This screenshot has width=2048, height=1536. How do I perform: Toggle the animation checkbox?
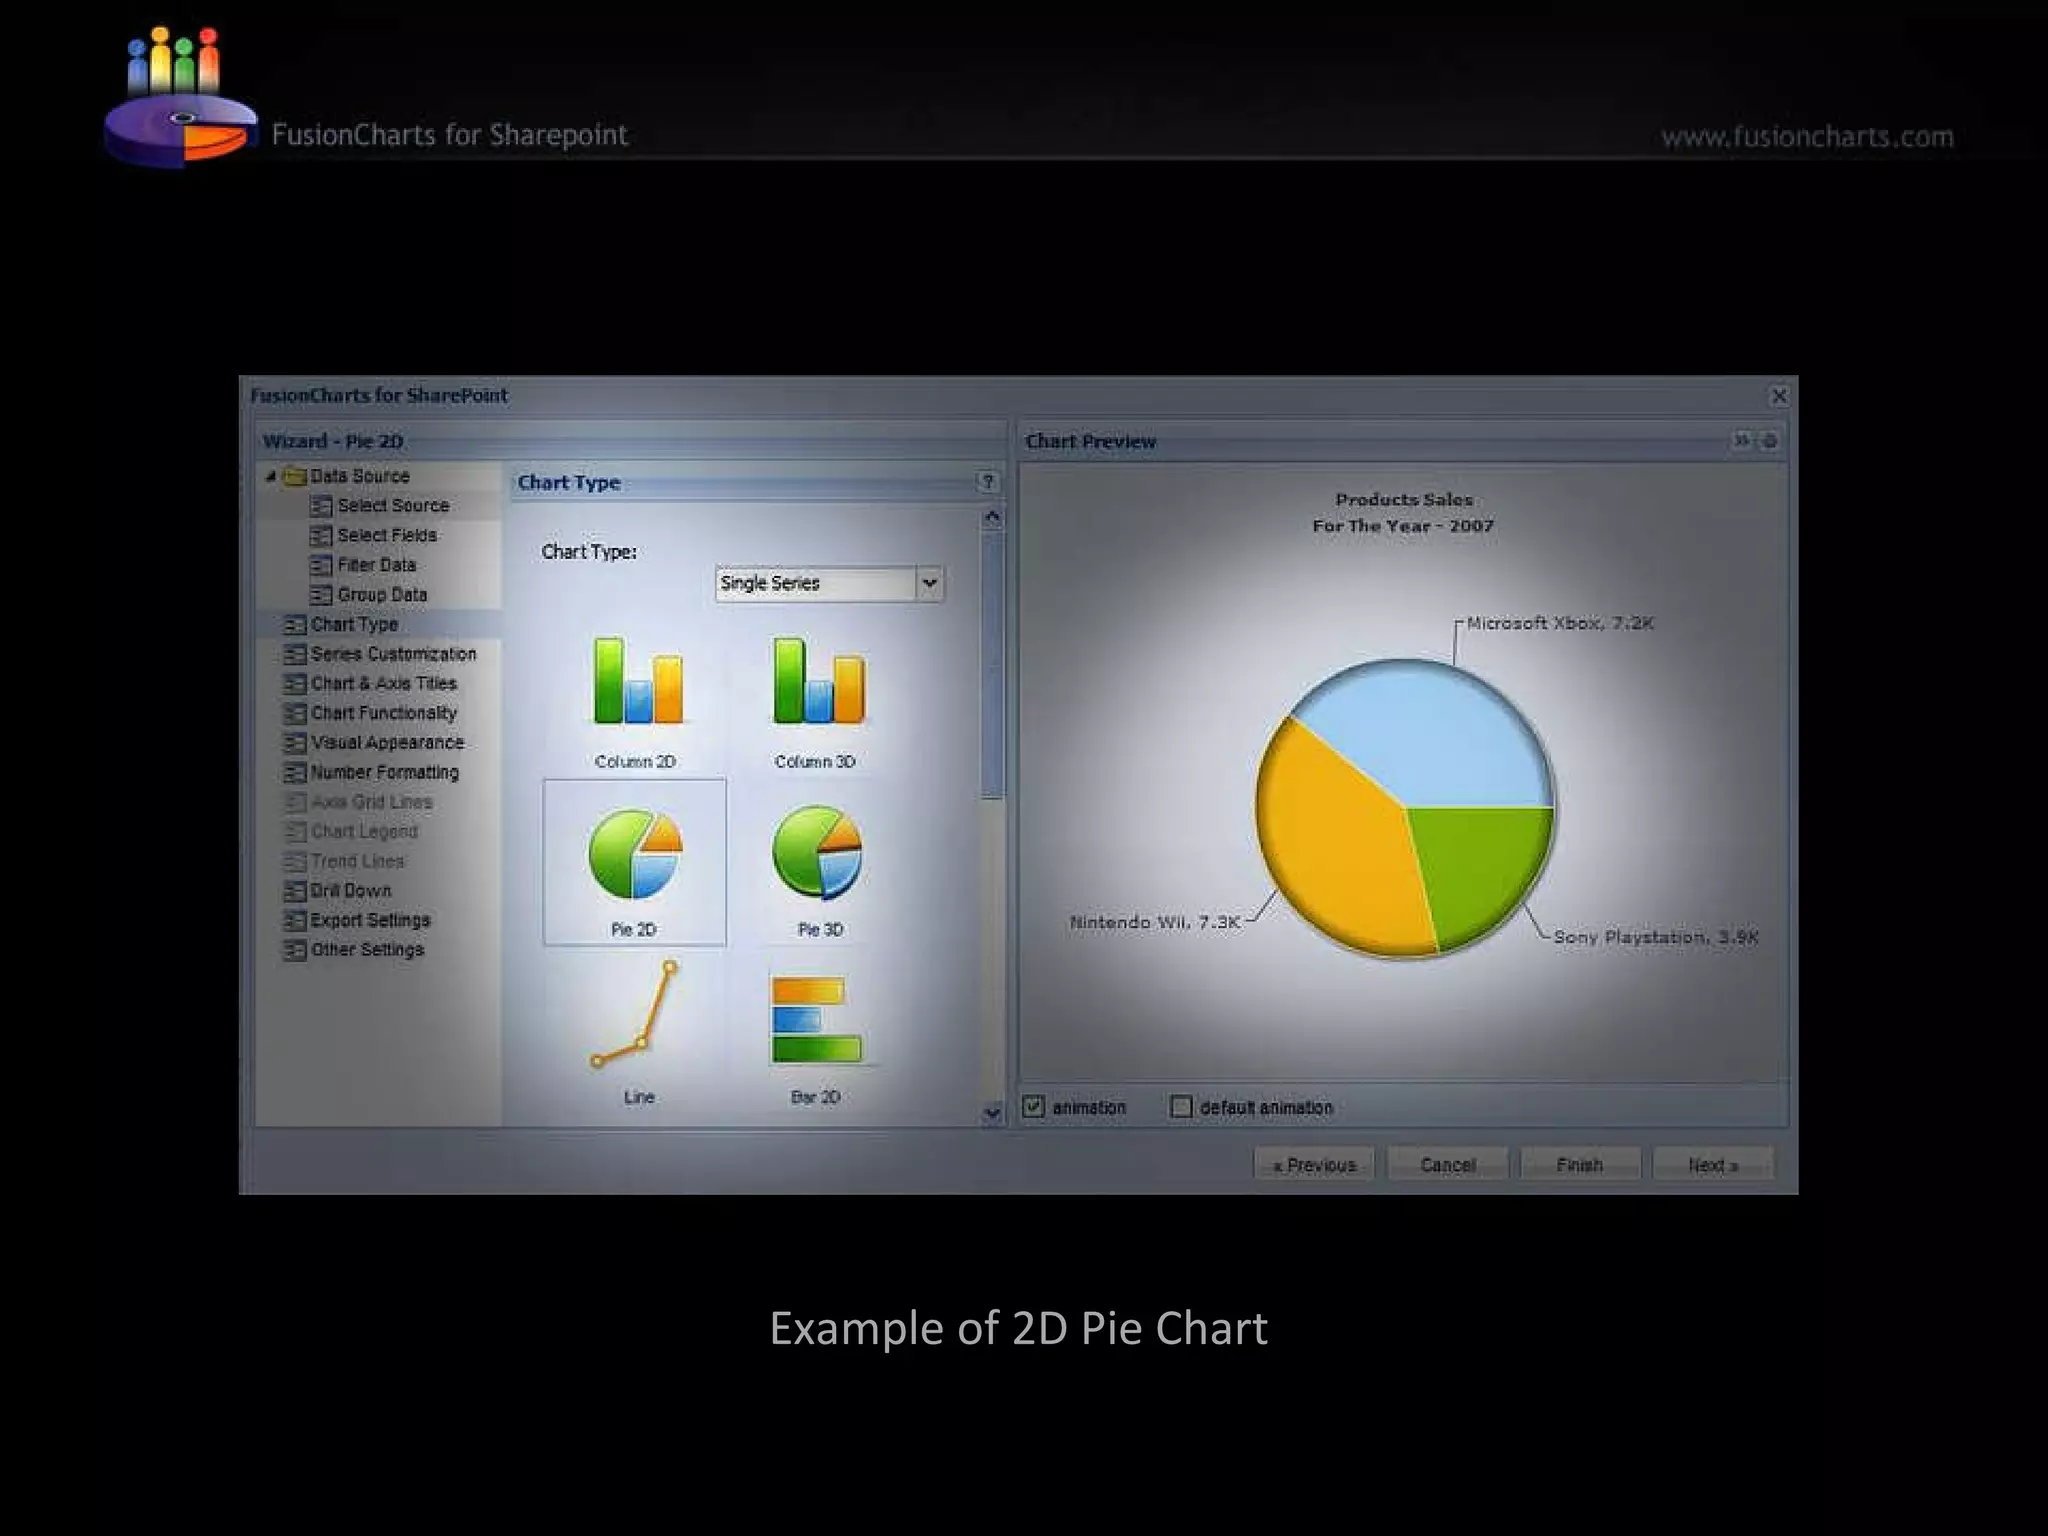pos(1034,1106)
